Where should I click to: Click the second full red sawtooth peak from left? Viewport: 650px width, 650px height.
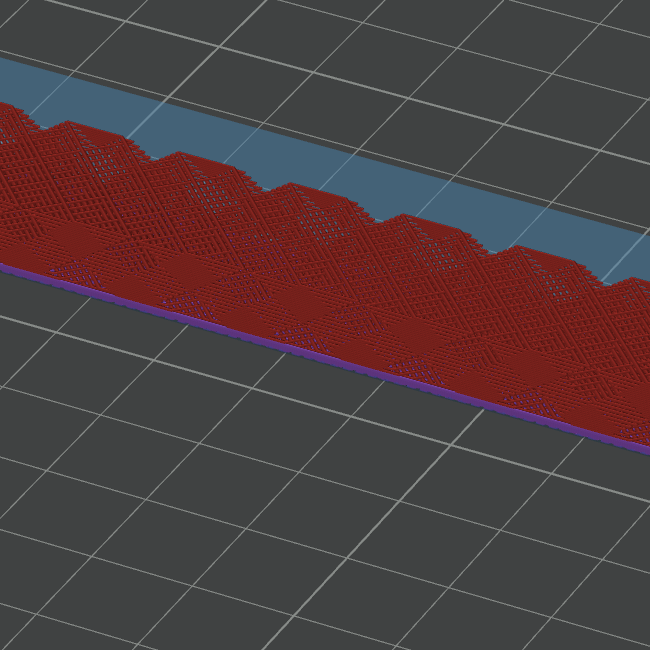point(180,160)
